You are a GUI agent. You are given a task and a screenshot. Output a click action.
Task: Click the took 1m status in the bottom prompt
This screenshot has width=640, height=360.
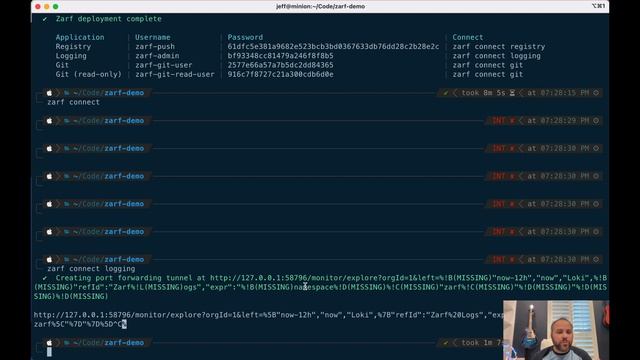click(x=482, y=343)
